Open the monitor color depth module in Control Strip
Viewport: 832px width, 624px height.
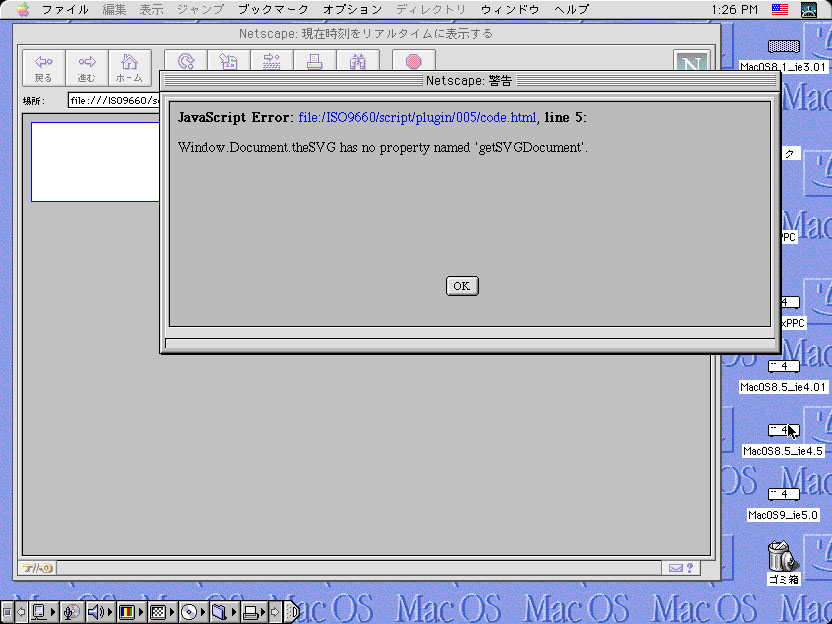coord(131,612)
